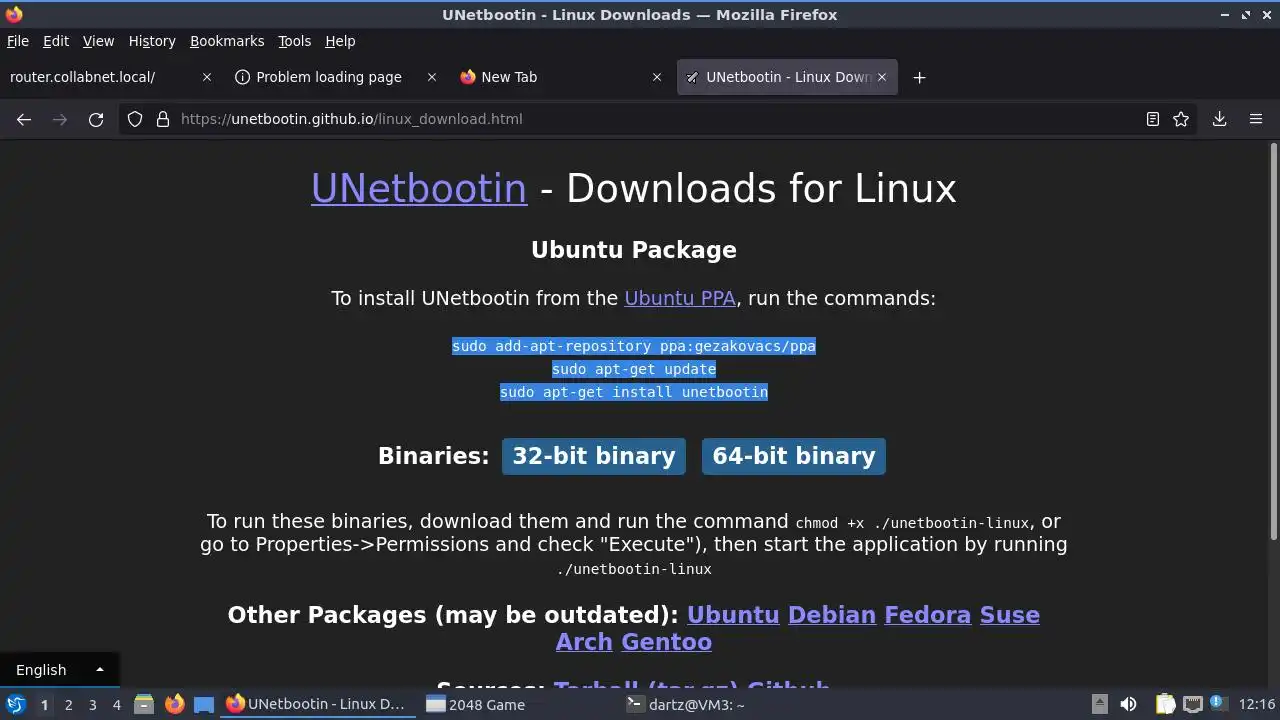Switch to virtual desktop 1
This screenshot has height=720, width=1280.
click(x=44, y=705)
